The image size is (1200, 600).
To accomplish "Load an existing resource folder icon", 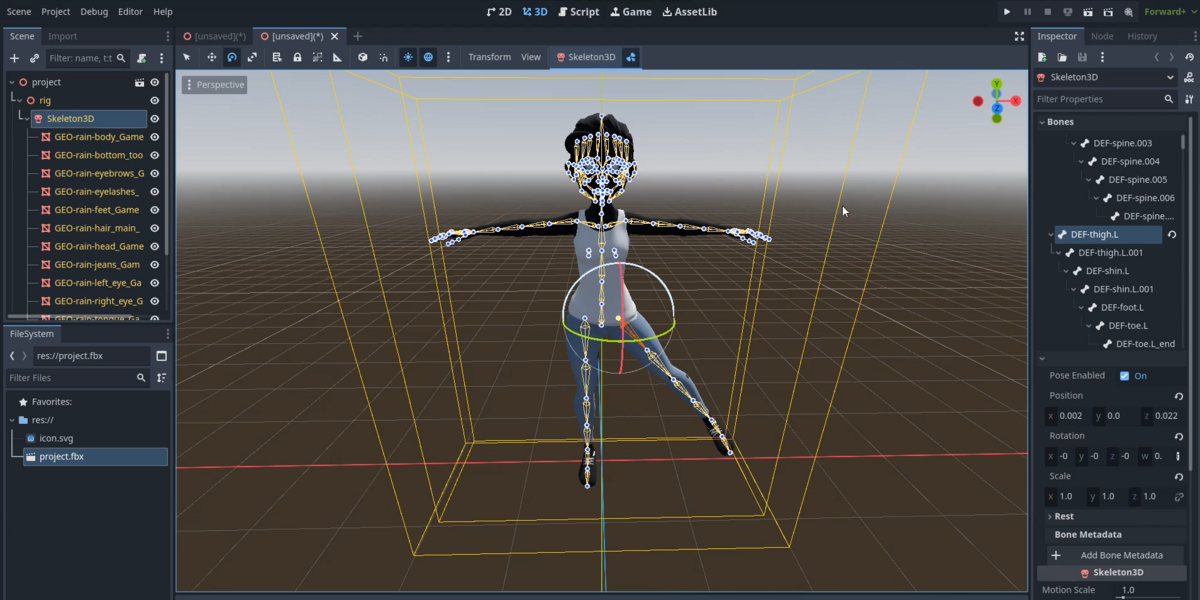I will [1062, 57].
